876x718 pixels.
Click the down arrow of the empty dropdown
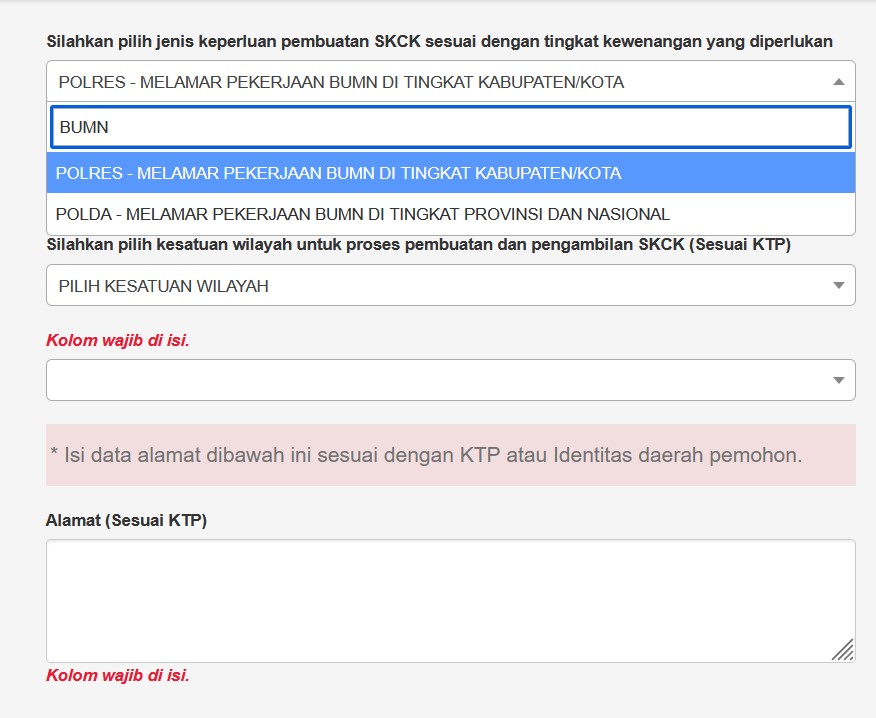pyautogui.click(x=838, y=380)
